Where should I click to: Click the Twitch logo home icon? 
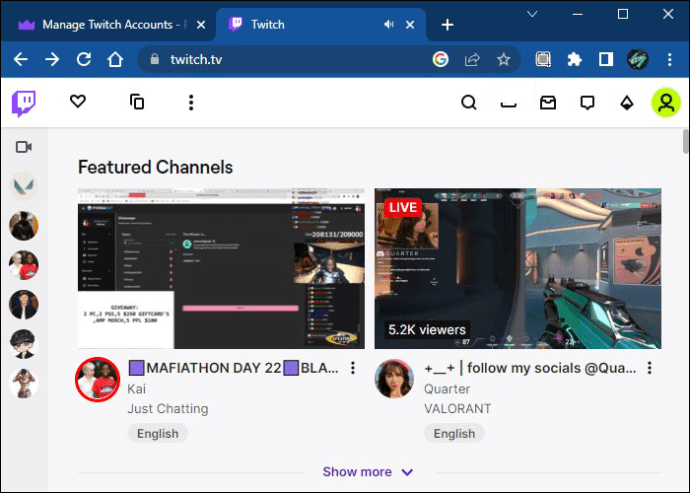coord(24,102)
